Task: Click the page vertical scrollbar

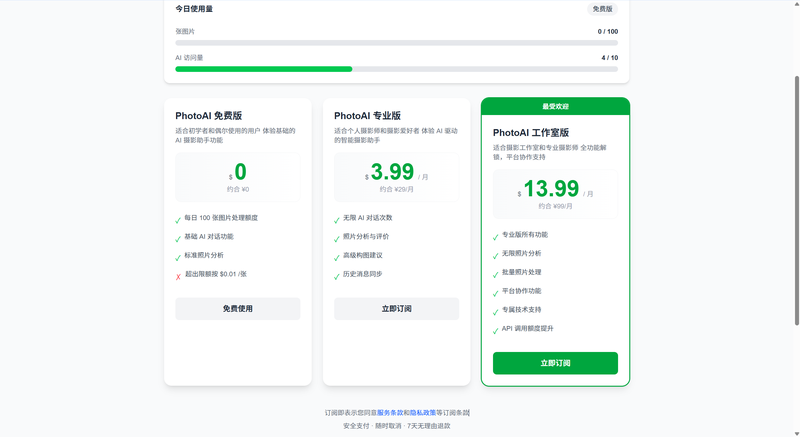Action: [796, 200]
